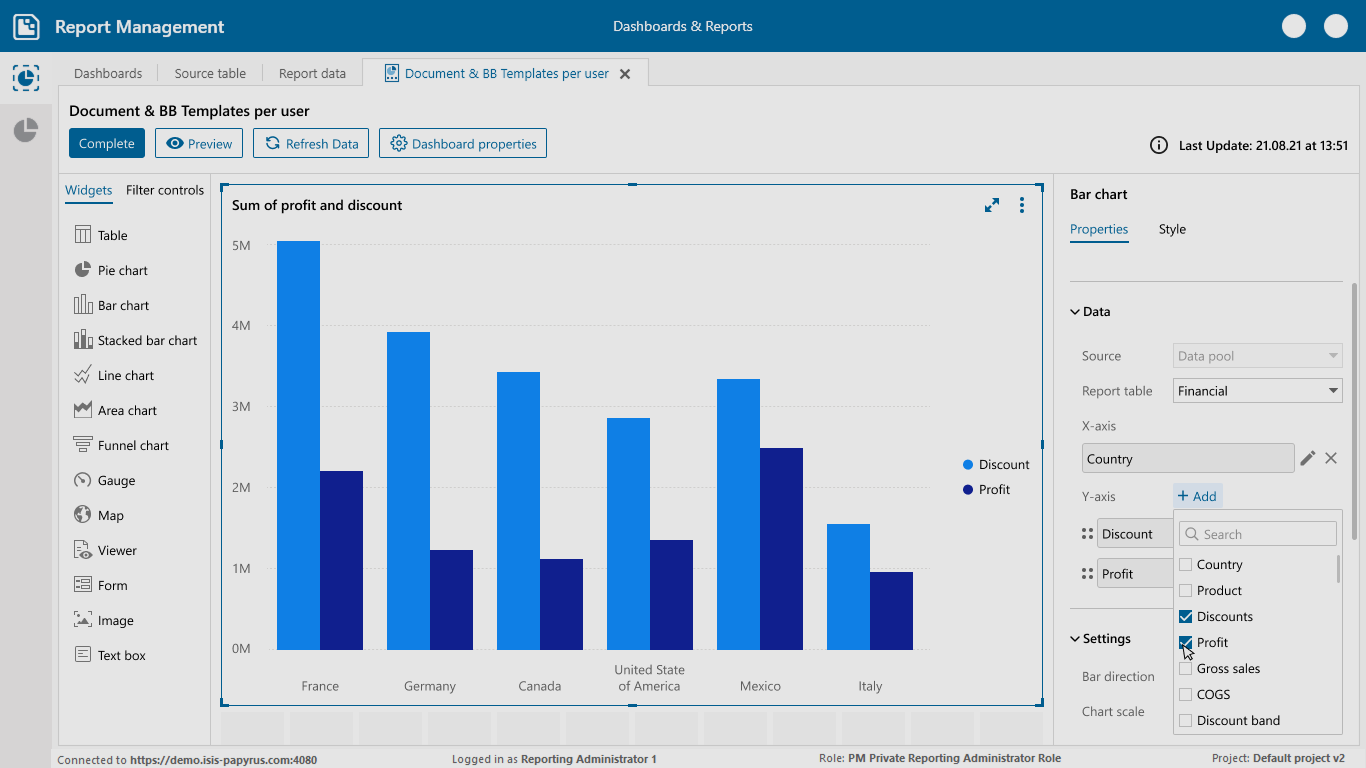1366x768 pixels.
Task: Open the chart's three-dot options menu
Action: (x=1022, y=205)
